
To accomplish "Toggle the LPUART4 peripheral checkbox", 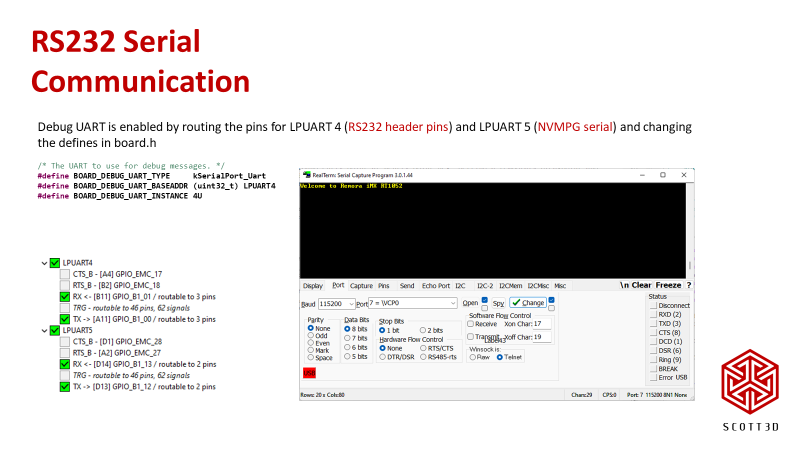I will click(x=55, y=263).
